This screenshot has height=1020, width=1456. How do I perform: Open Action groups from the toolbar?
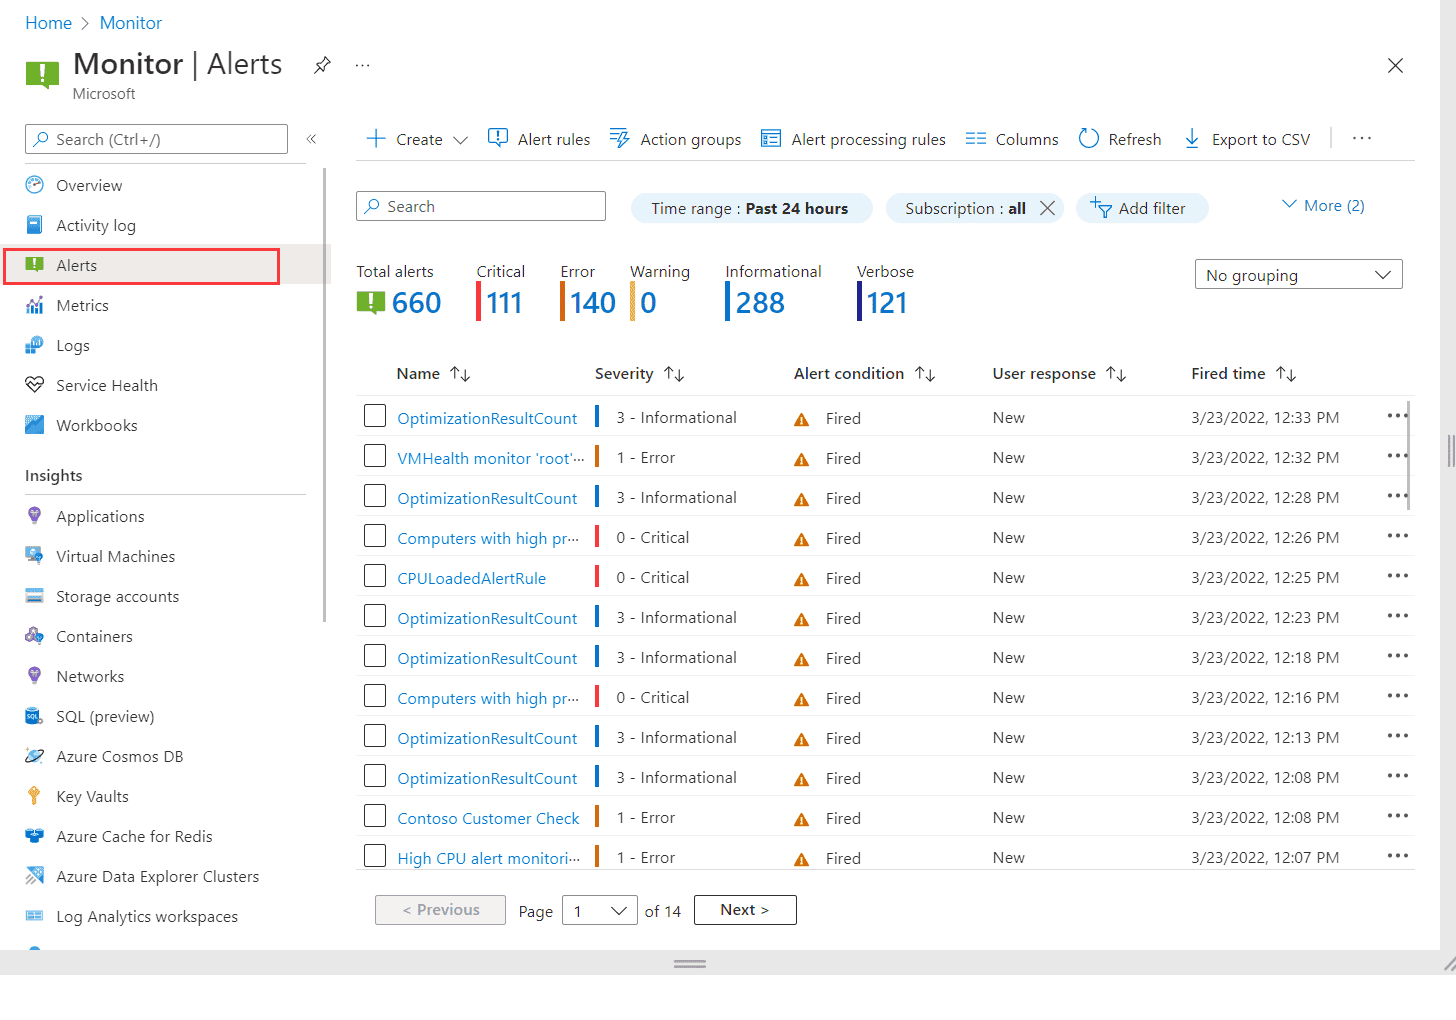tap(676, 139)
